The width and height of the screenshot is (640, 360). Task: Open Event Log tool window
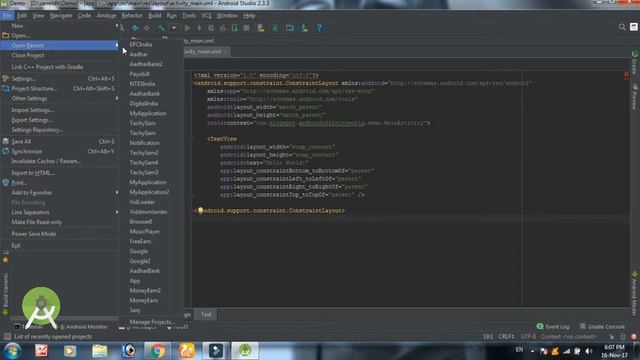click(x=553, y=327)
